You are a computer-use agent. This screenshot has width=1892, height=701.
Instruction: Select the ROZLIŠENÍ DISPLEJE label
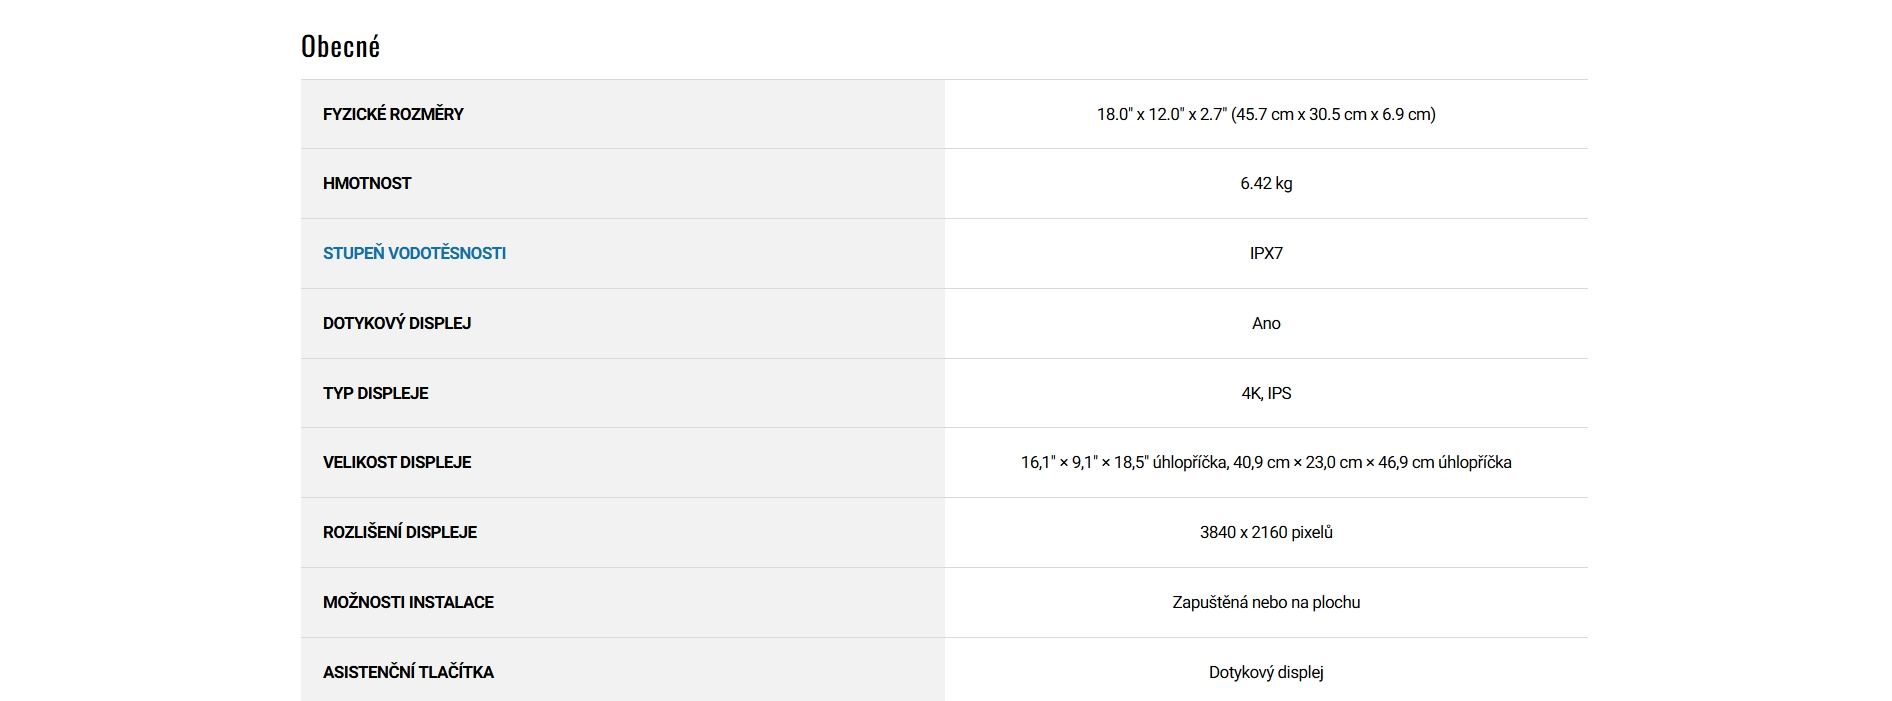(x=400, y=533)
